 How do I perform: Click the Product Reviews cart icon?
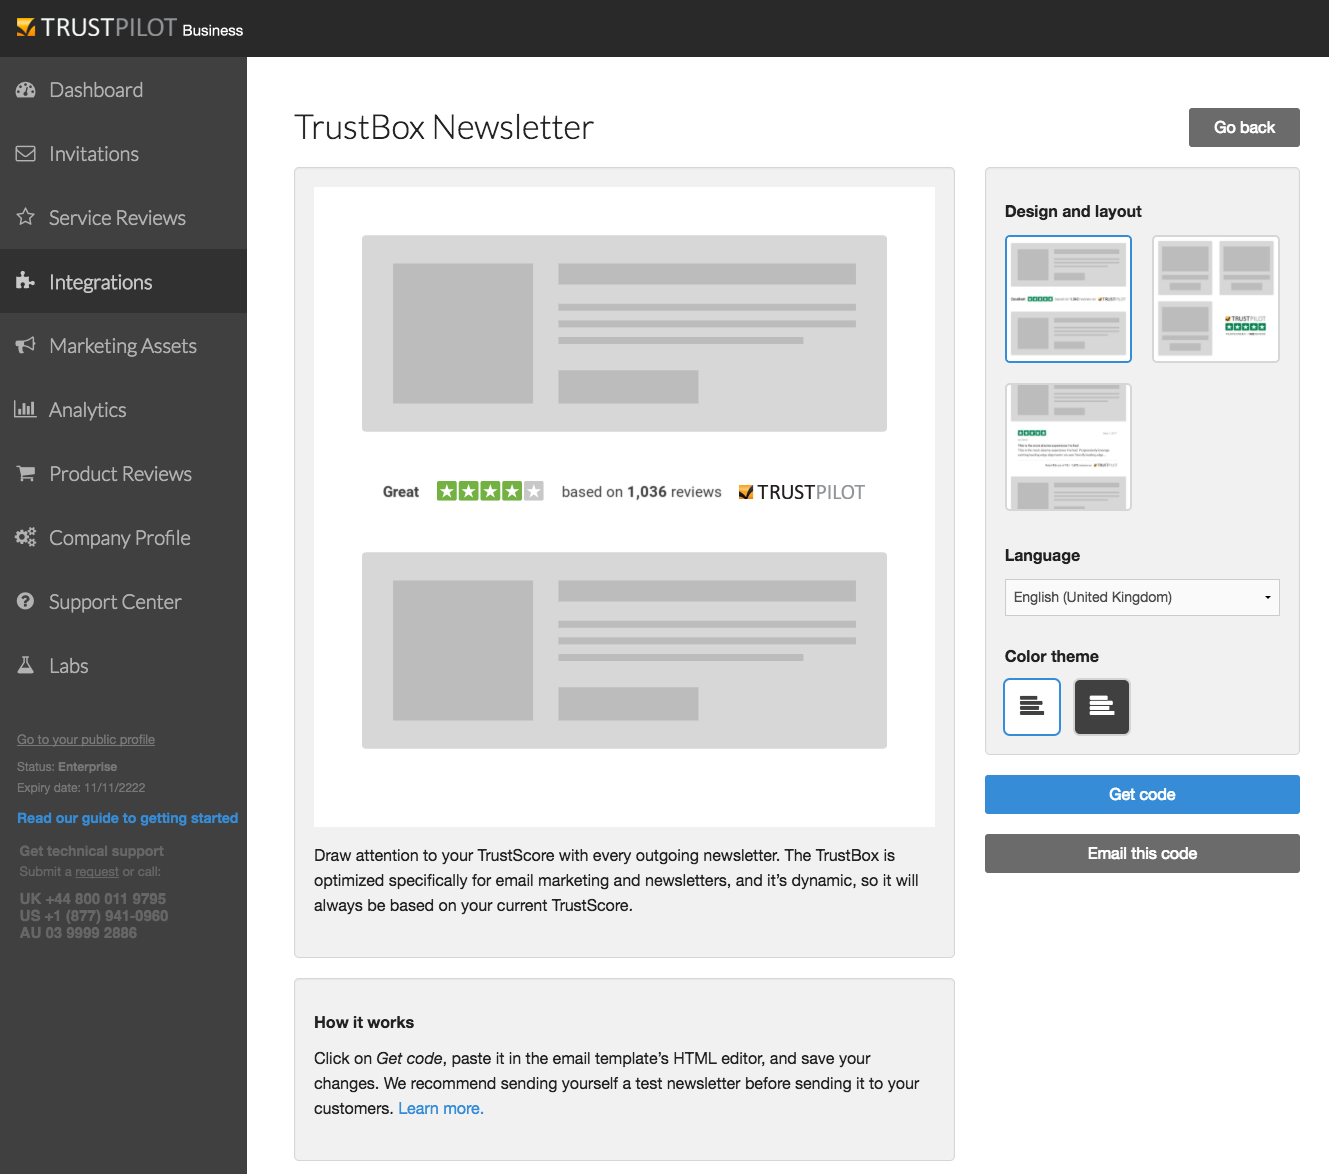coord(26,473)
